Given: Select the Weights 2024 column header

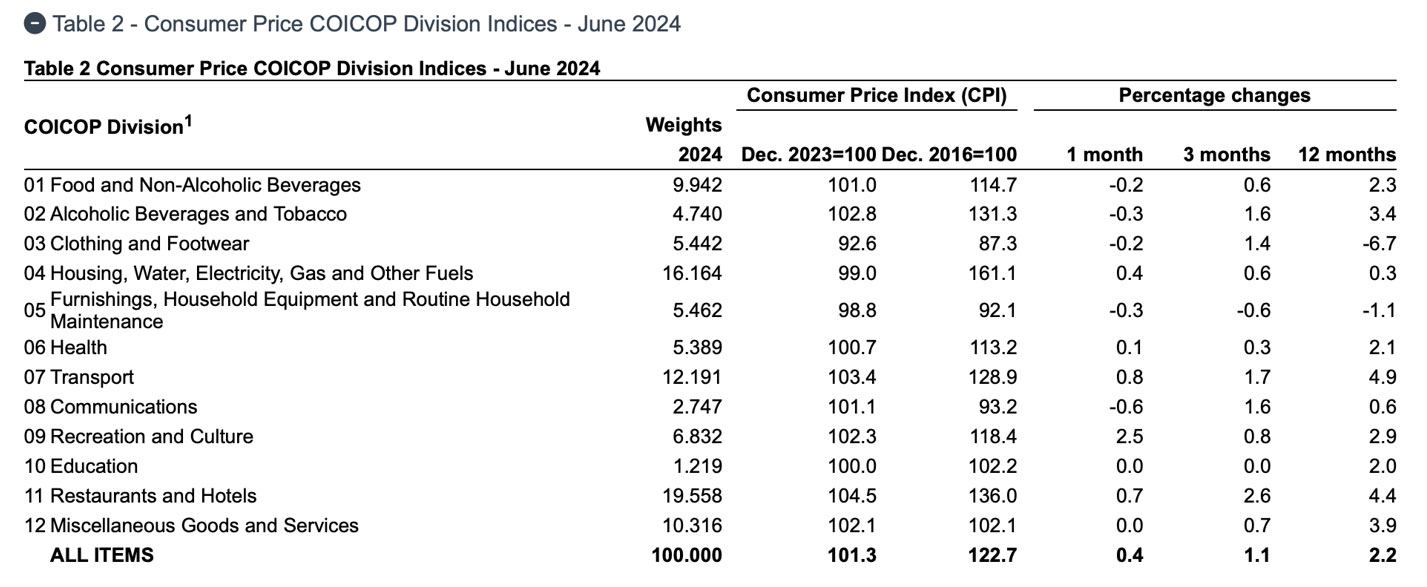Looking at the screenshot, I should [684, 139].
